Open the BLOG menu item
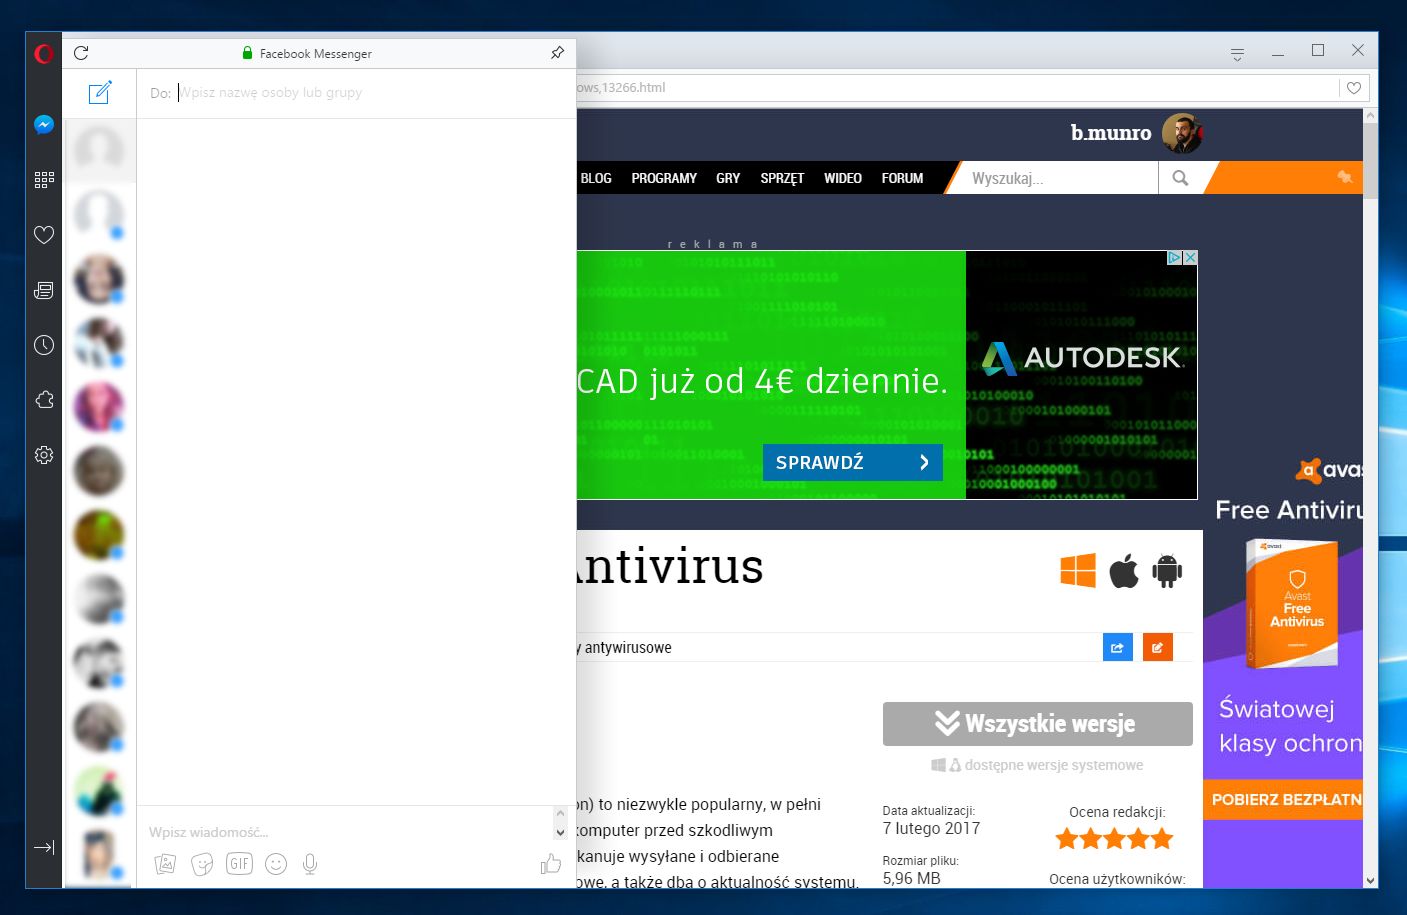The image size is (1407, 915). point(596,178)
